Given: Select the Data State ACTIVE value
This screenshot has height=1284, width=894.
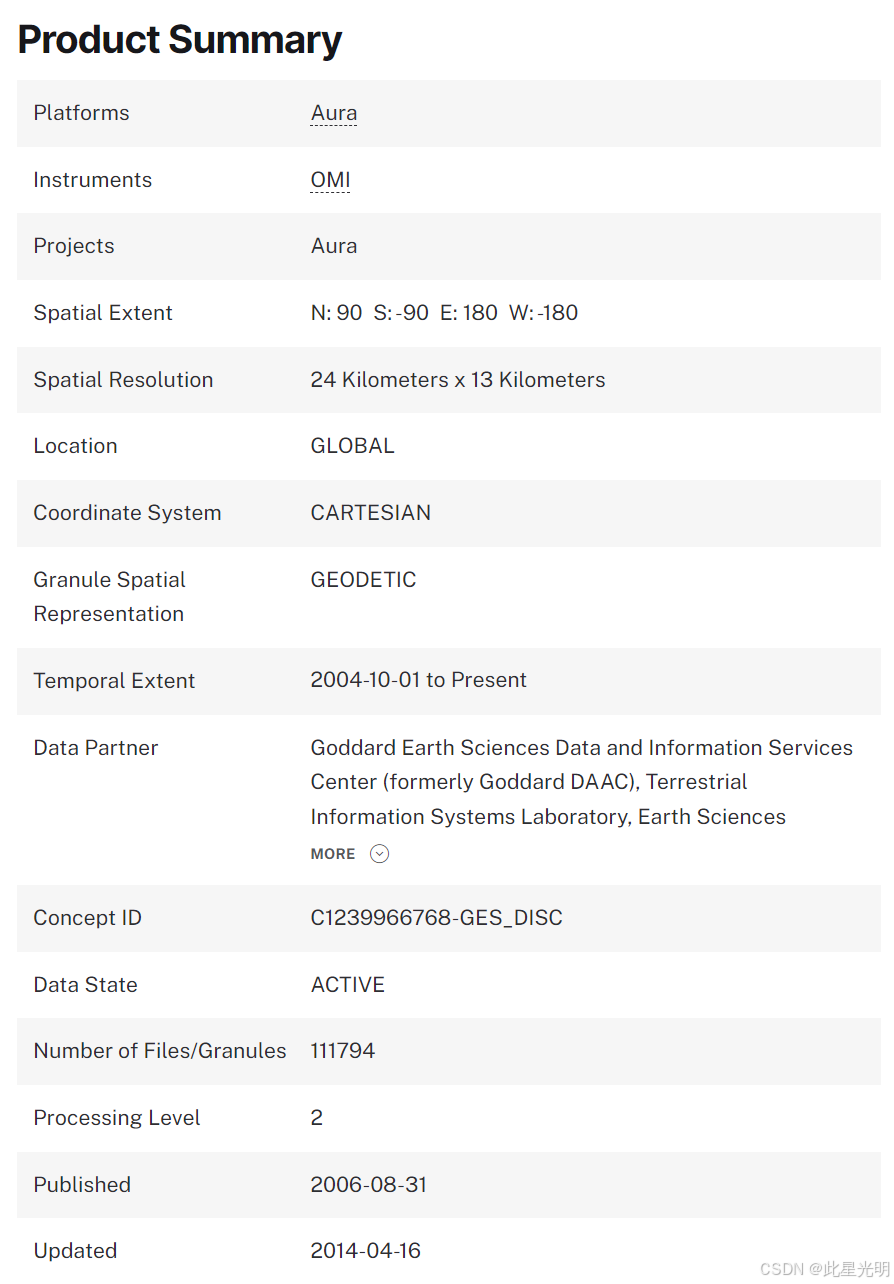Looking at the screenshot, I should coord(348,985).
